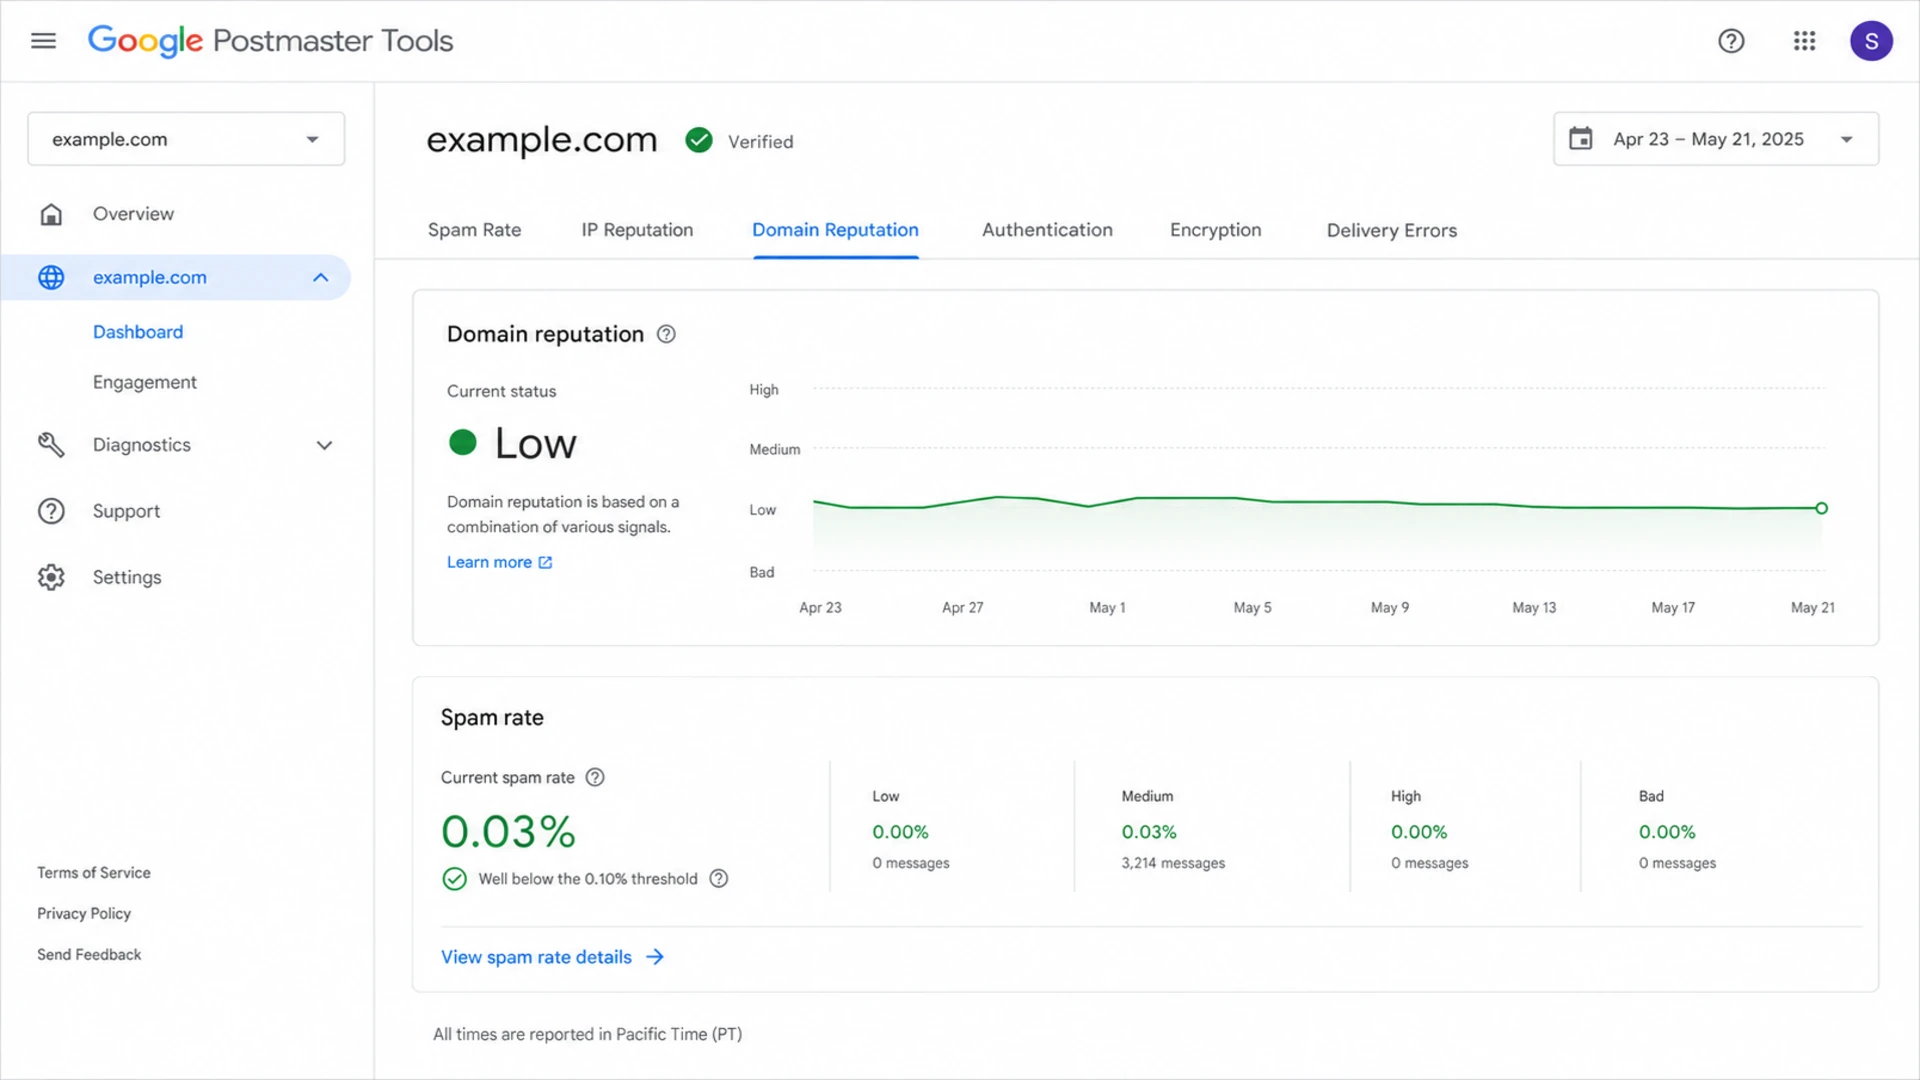Open Diagnostics in the sidebar
Image resolution: width=1920 pixels, height=1080 pixels.
click(x=141, y=445)
